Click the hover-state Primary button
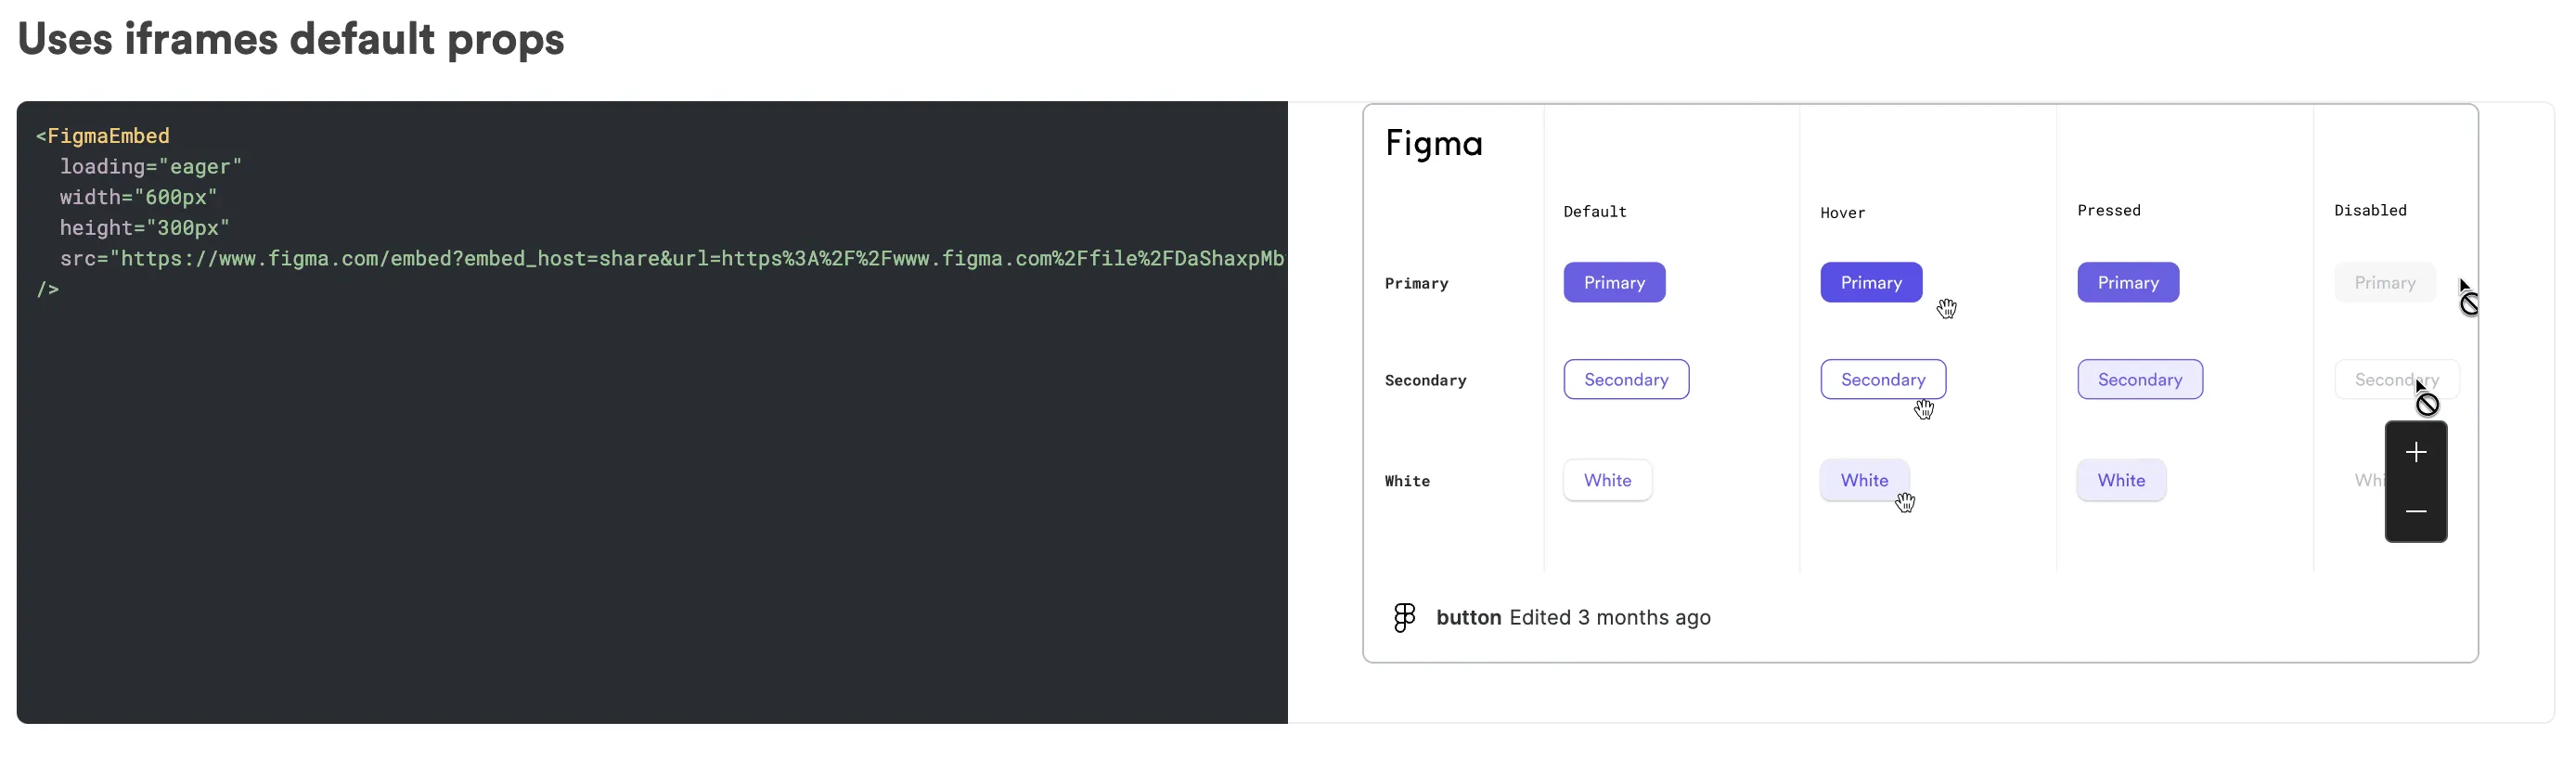 coord(1870,282)
